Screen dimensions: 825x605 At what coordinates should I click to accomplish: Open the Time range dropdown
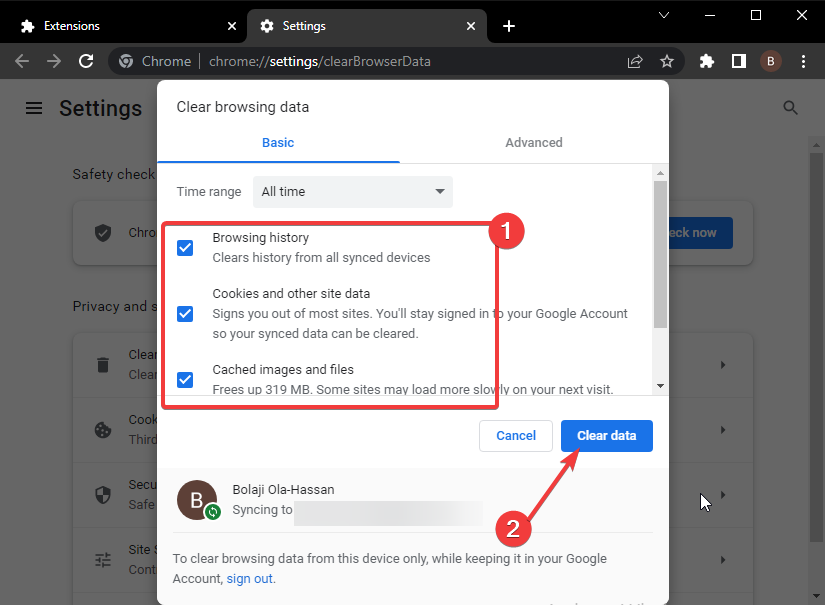click(352, 192)
